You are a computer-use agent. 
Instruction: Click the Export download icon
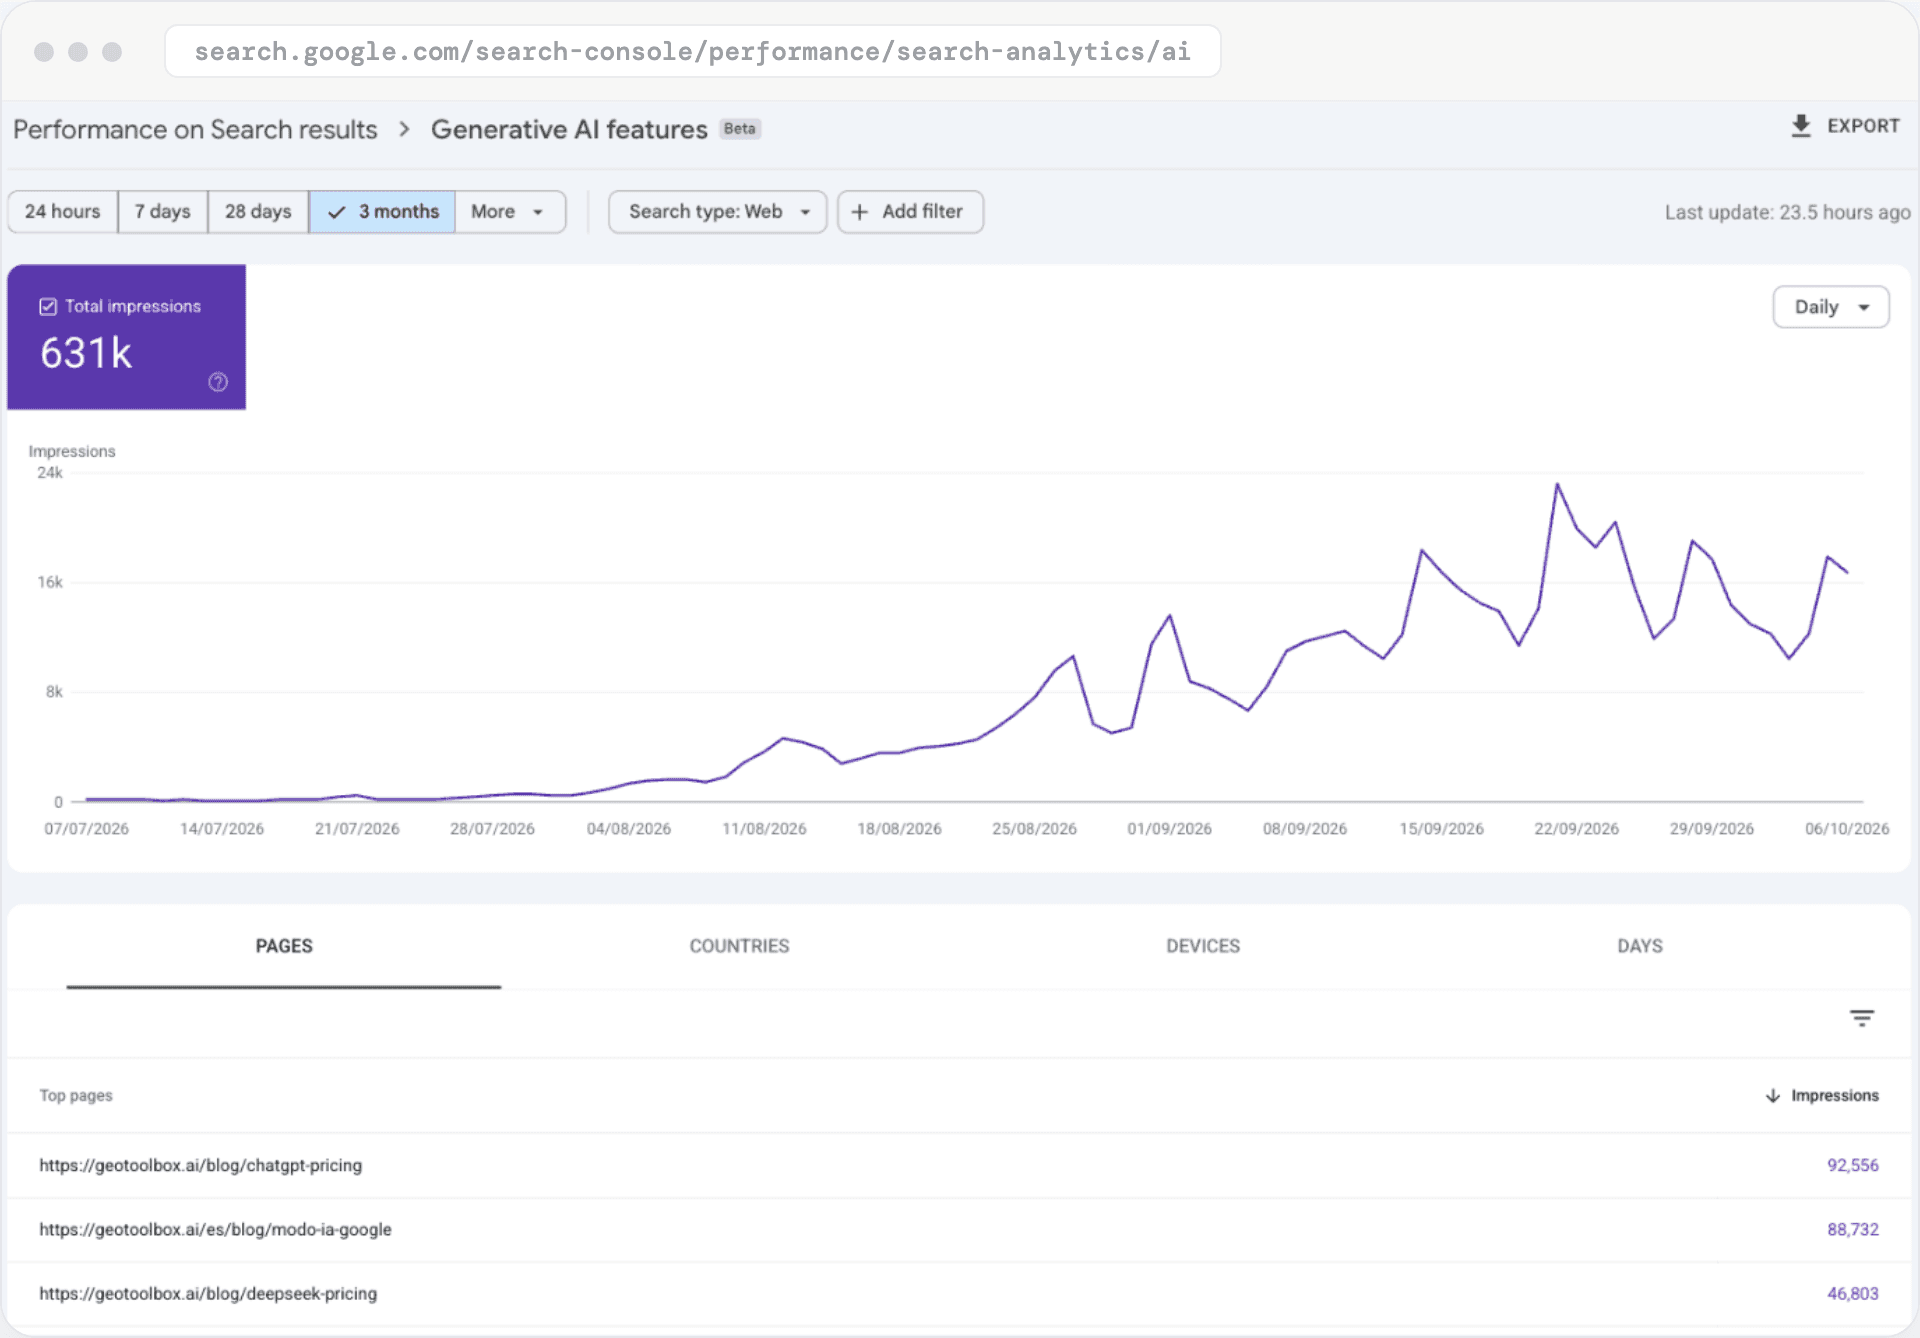click(x=1801, y=126)
